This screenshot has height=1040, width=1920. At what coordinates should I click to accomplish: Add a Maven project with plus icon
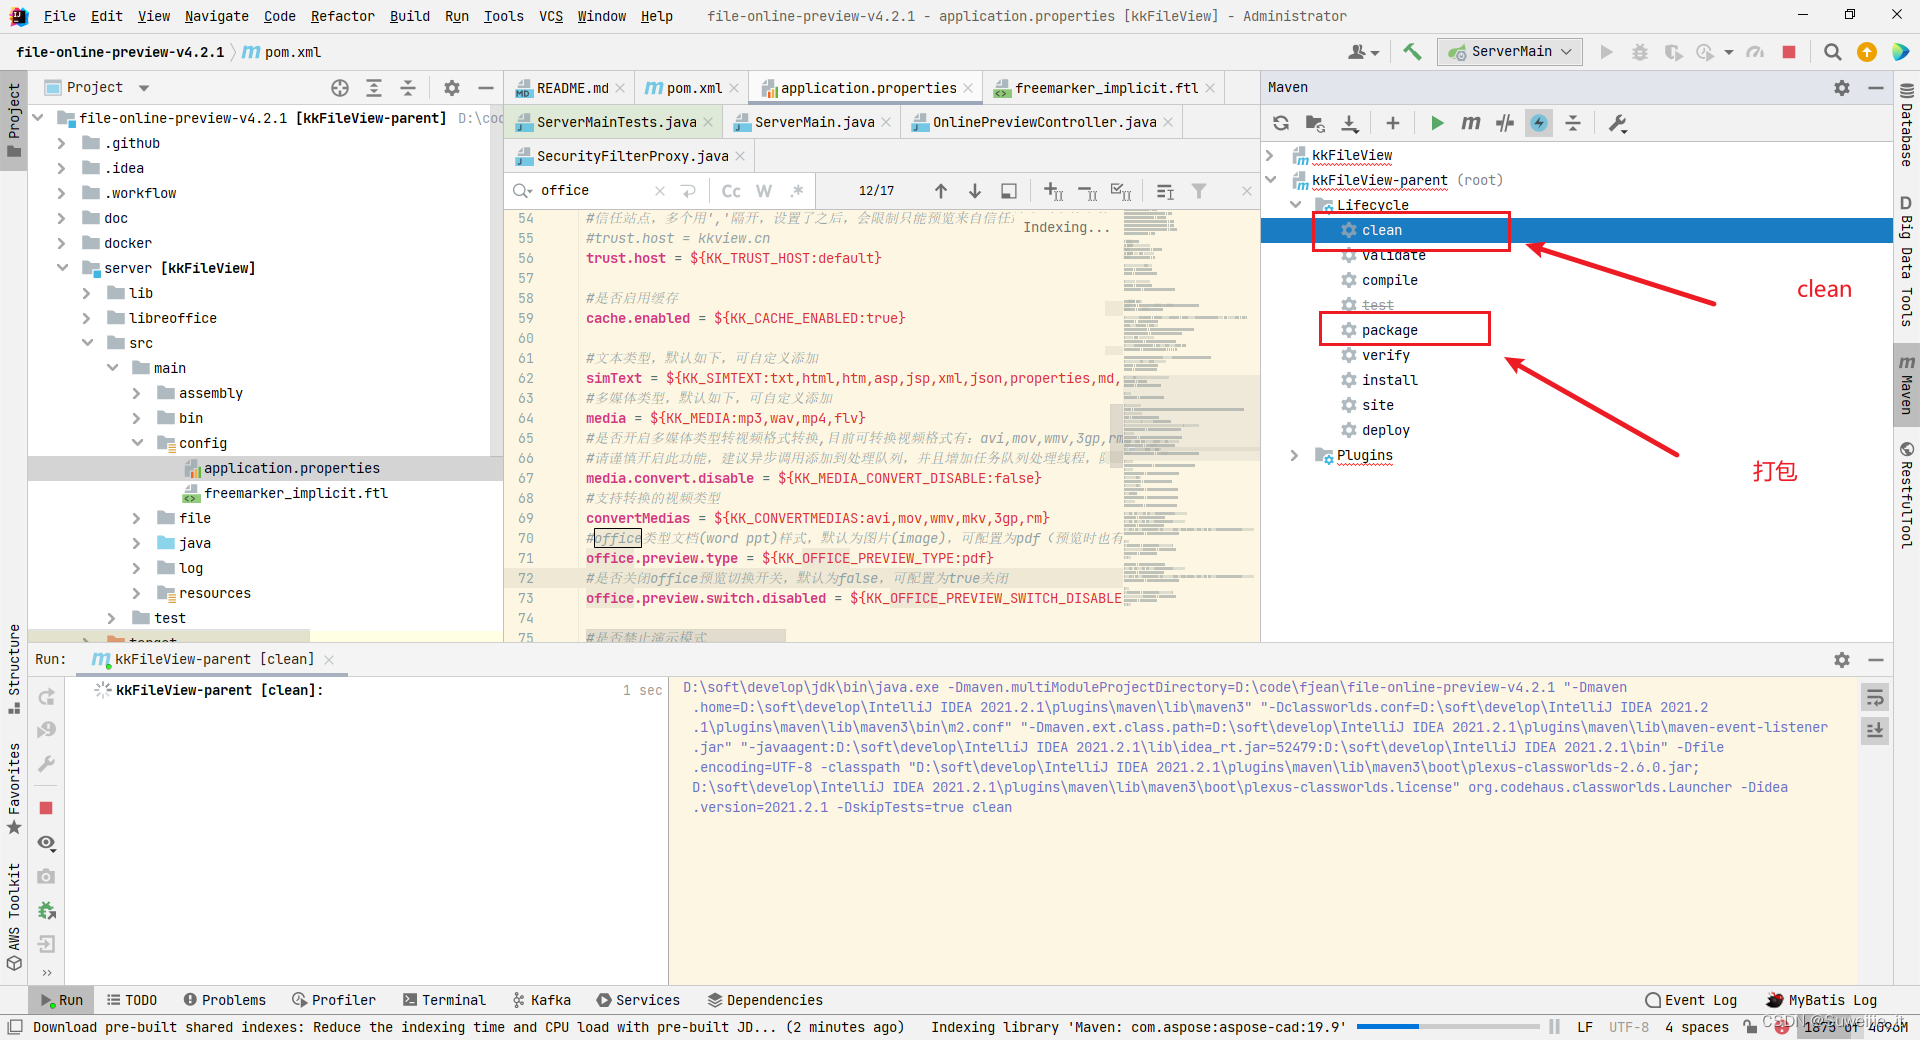(x=1392, y=123)
